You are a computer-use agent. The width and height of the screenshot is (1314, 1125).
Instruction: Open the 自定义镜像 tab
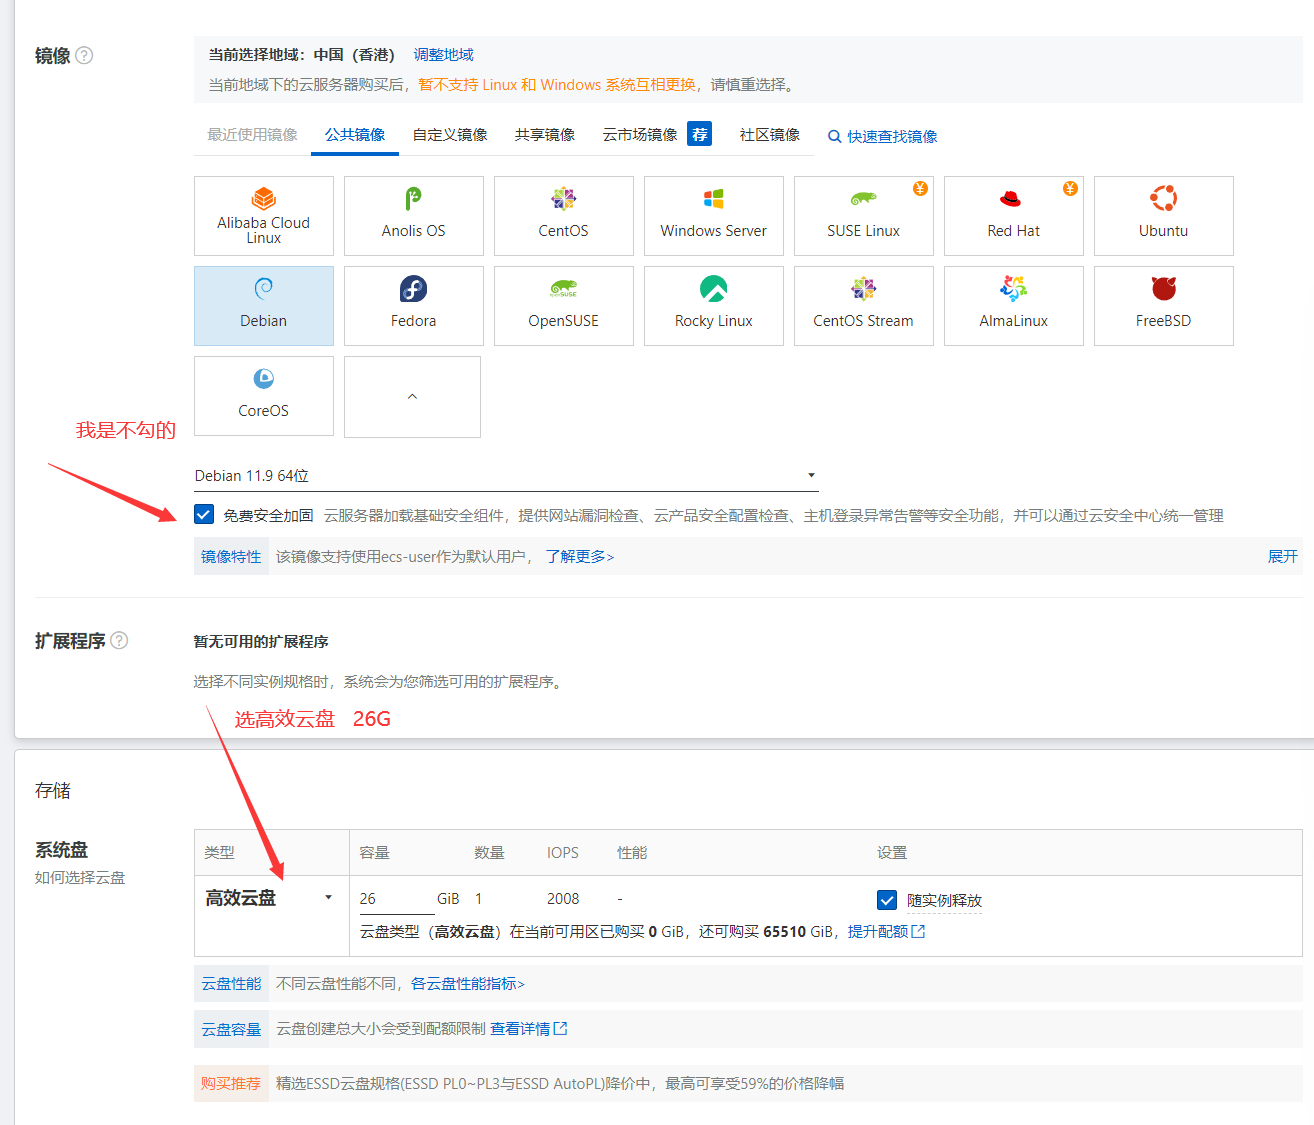(450, 134)
